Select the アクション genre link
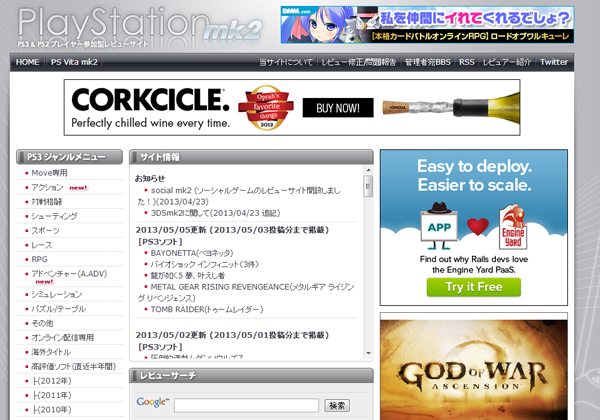The image size is (600, 420). pyautogui.click(x=47, y=187)
